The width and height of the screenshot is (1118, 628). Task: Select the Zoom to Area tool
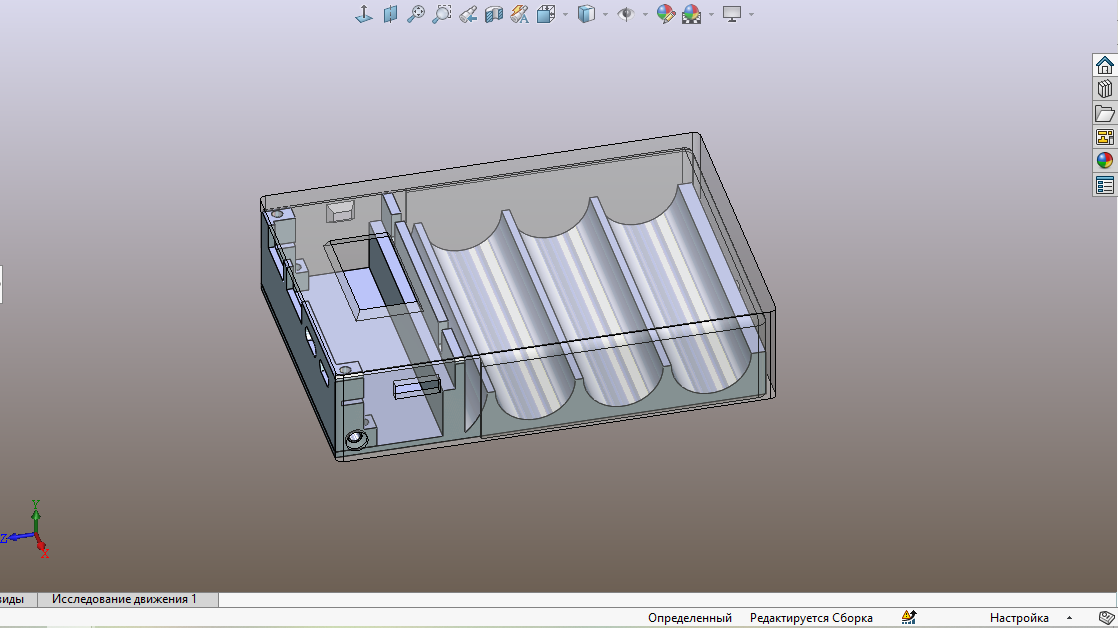[x=441, y=14]
